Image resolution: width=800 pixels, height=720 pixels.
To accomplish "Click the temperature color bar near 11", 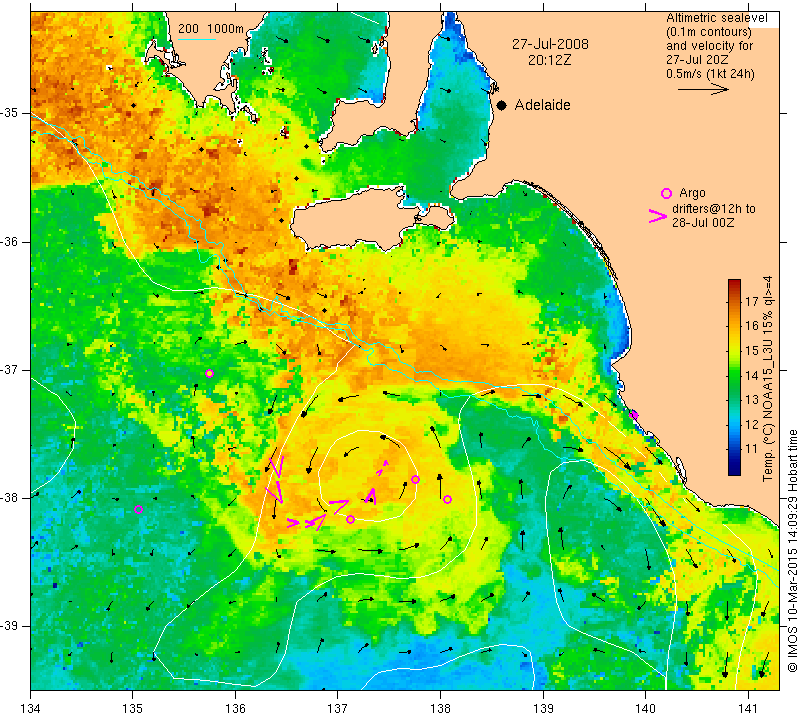I will [x=734, y=449].
